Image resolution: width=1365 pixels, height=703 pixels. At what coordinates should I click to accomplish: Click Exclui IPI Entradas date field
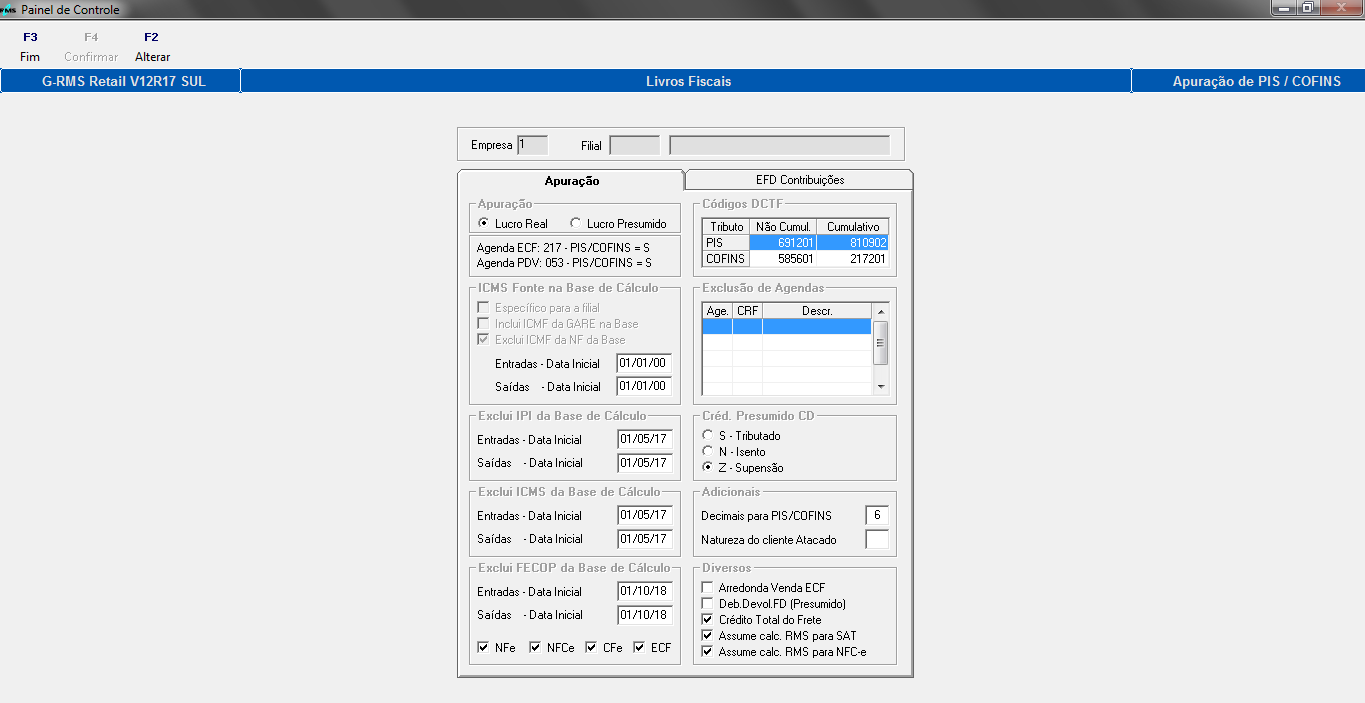[644, 439]
